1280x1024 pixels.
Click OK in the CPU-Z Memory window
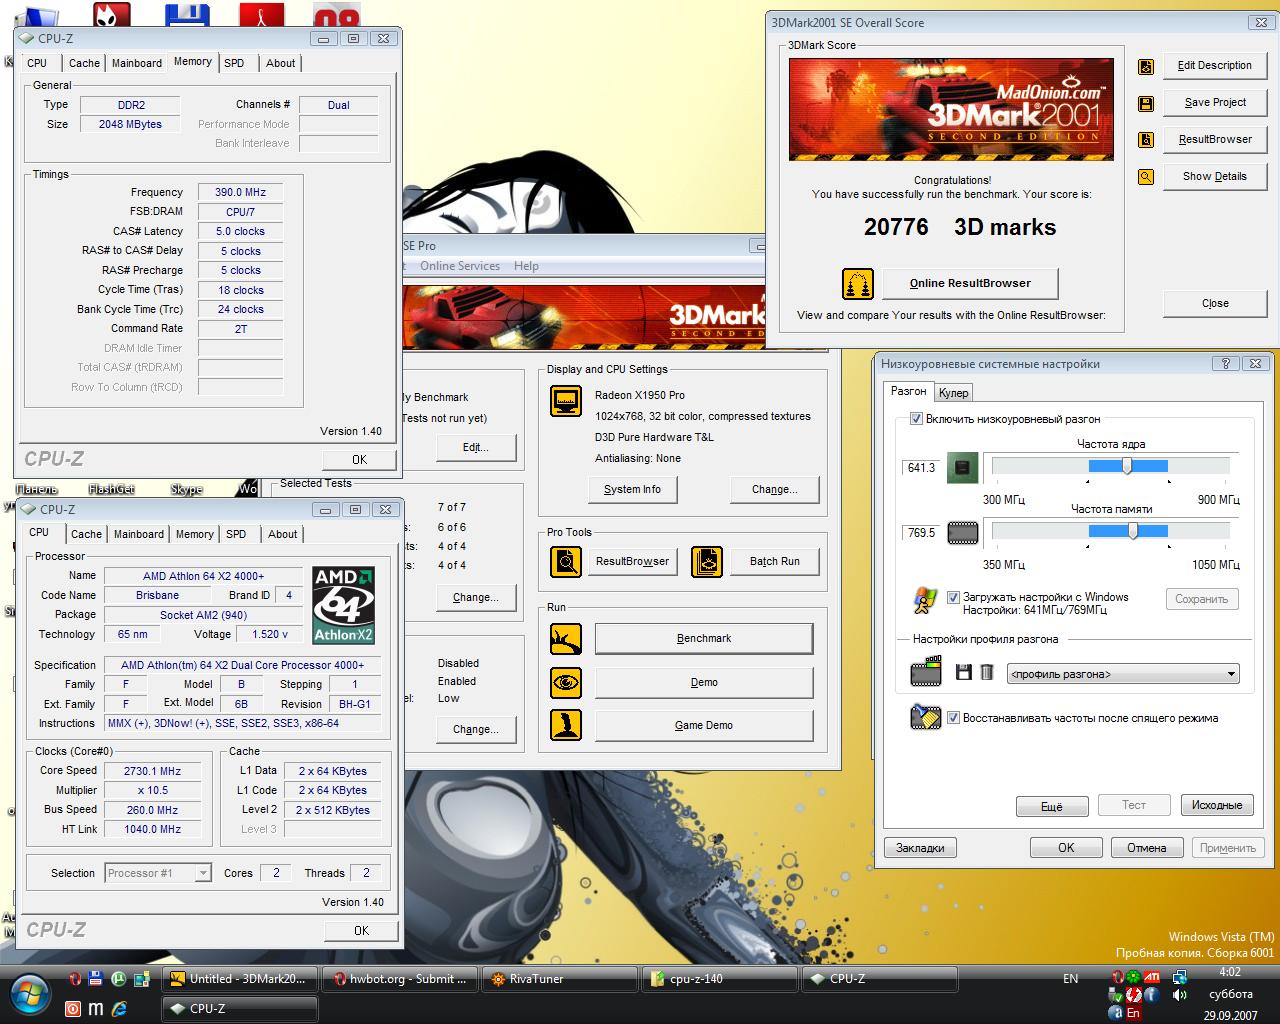(360, 459)
